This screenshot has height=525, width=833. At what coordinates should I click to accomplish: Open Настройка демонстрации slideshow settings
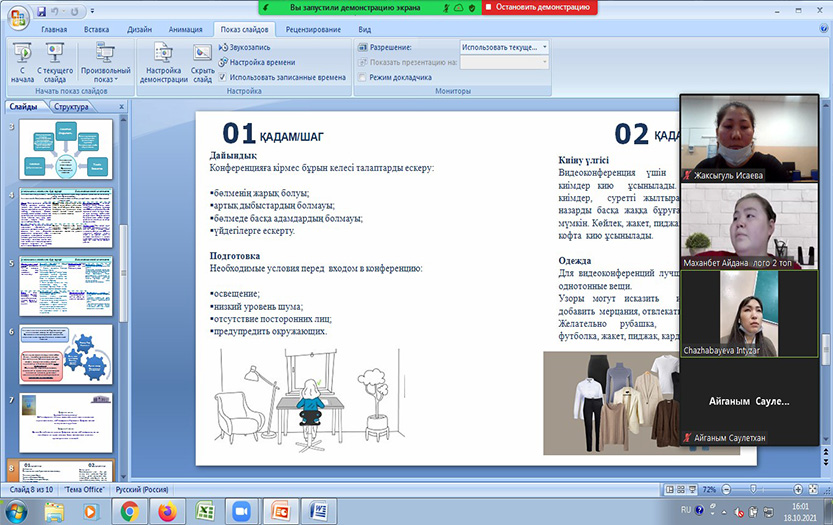point(162,60)
